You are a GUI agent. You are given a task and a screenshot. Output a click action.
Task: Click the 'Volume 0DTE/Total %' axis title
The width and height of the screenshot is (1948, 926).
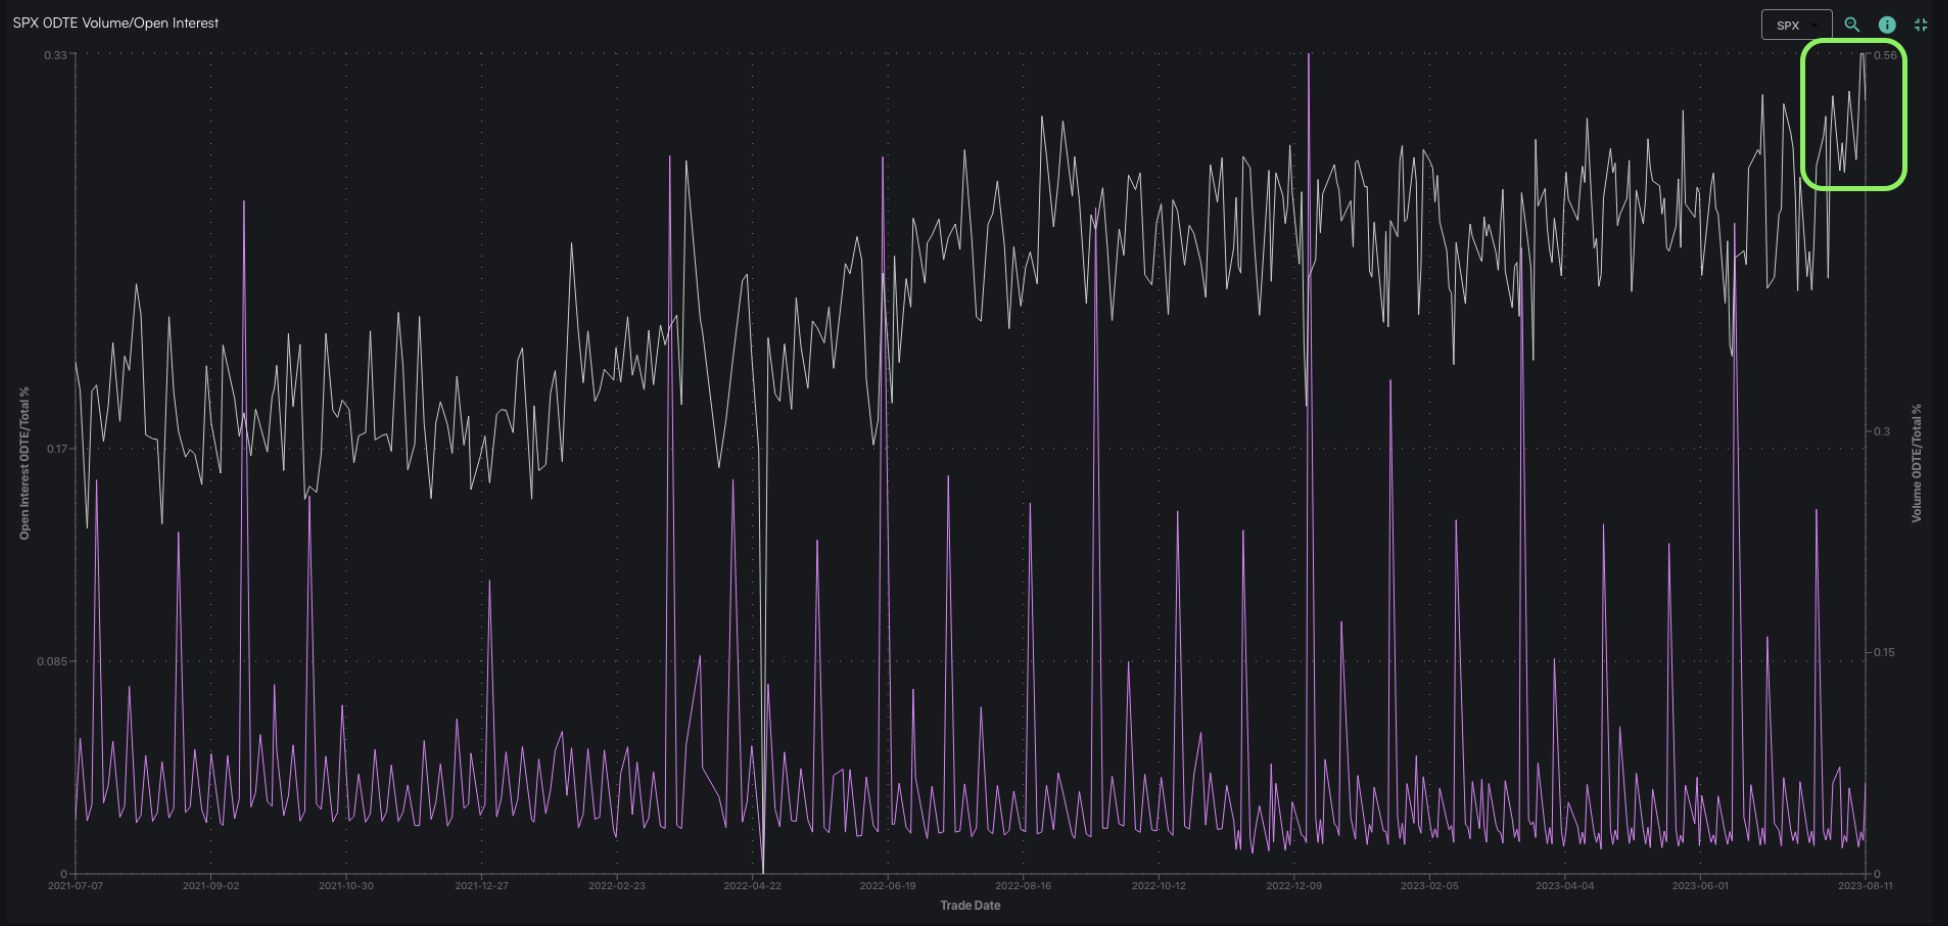click(x=1917, y=463)
